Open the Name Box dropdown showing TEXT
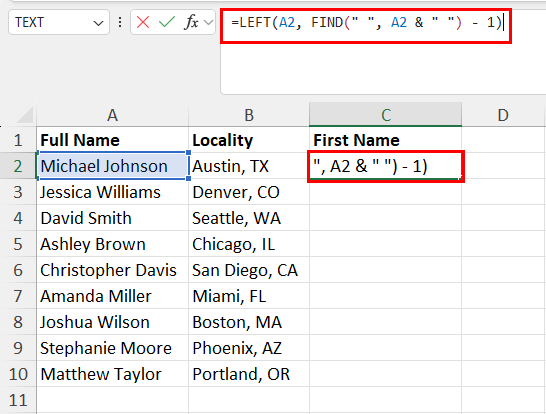The height and width of the screenshot is (414, 546). point(99,23)
